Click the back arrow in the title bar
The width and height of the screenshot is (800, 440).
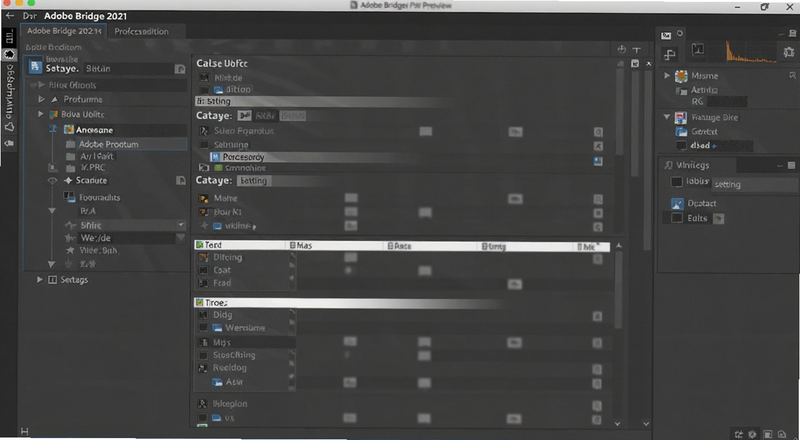(x=10, y=16)
